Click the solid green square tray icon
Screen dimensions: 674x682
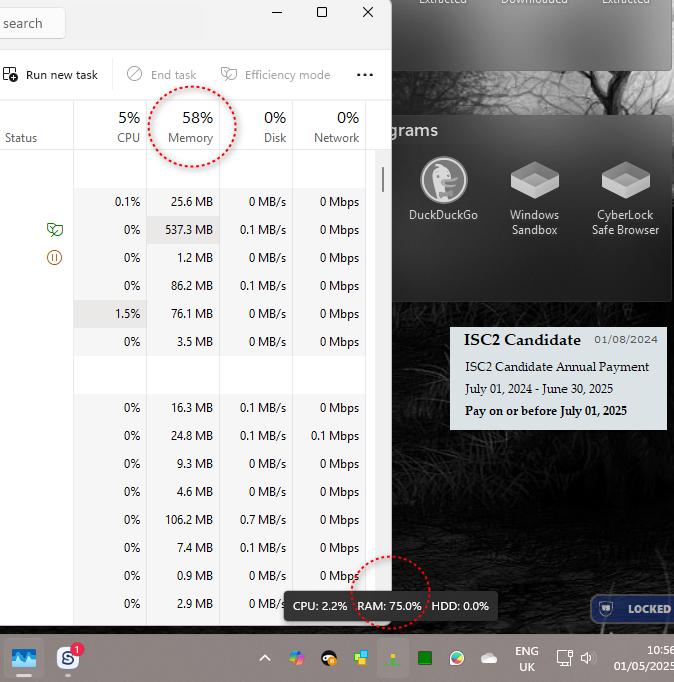point(425,658)
